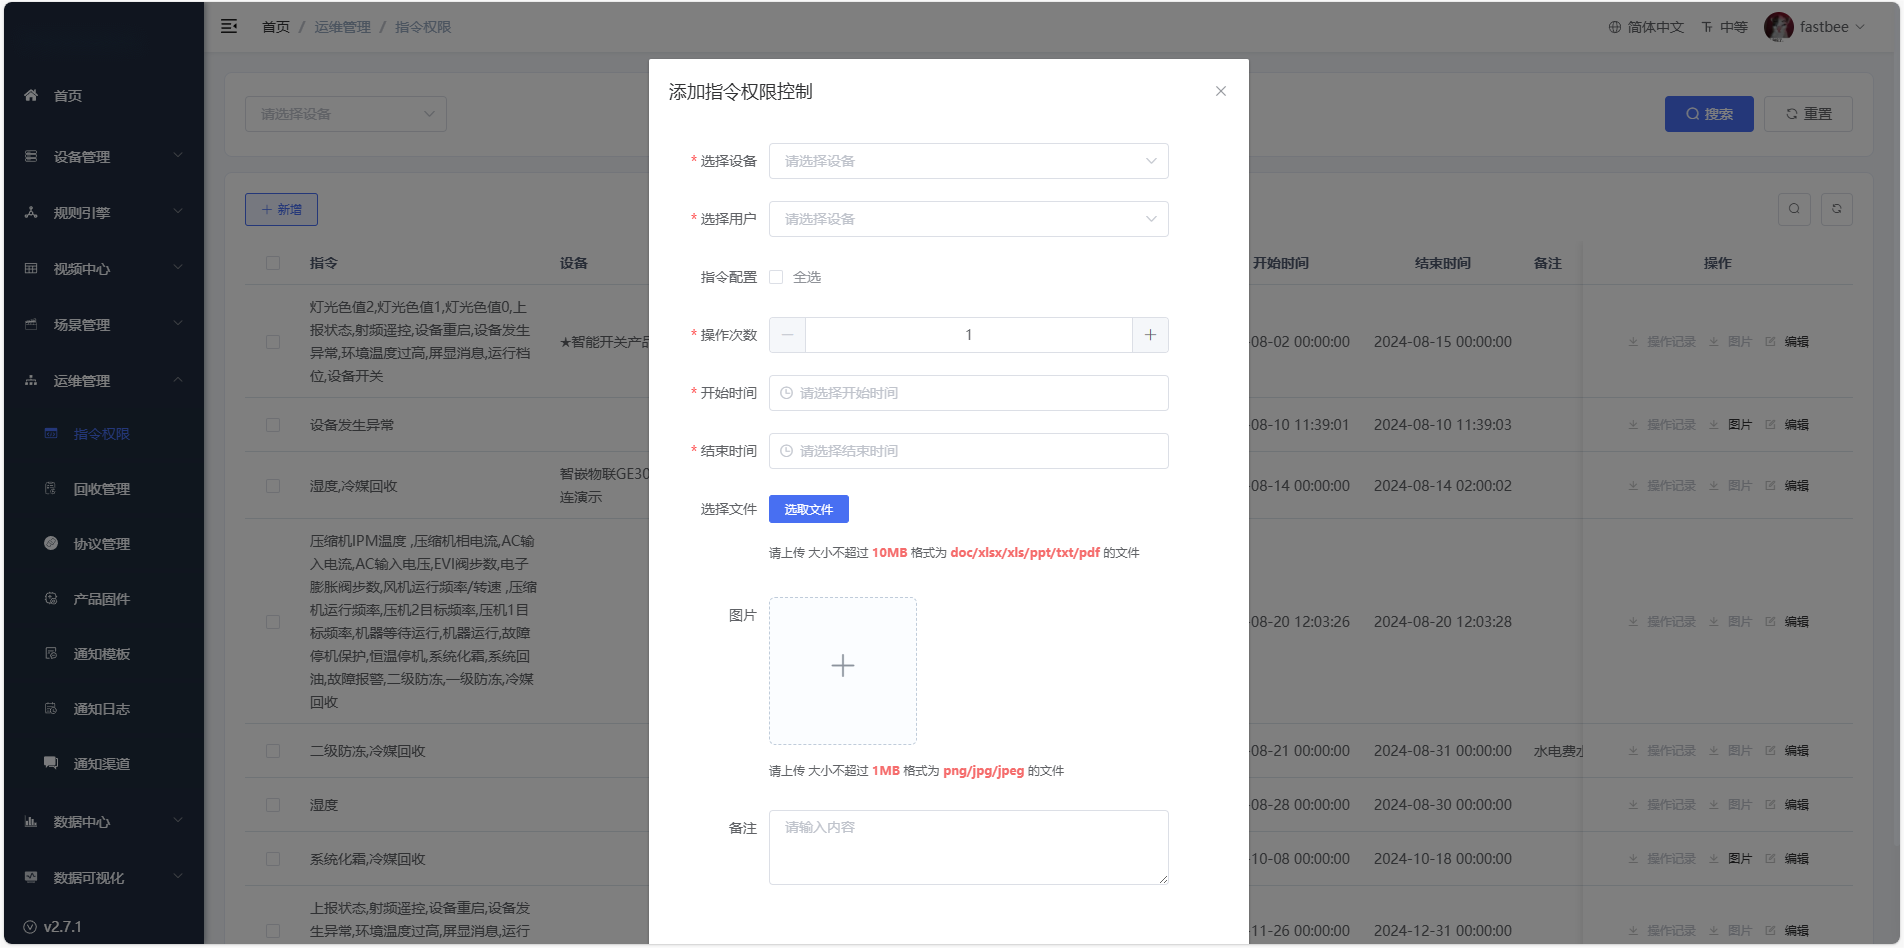Click the sidebar collapse hamburger icon
Screen dimensions: 1904x948
229,27
